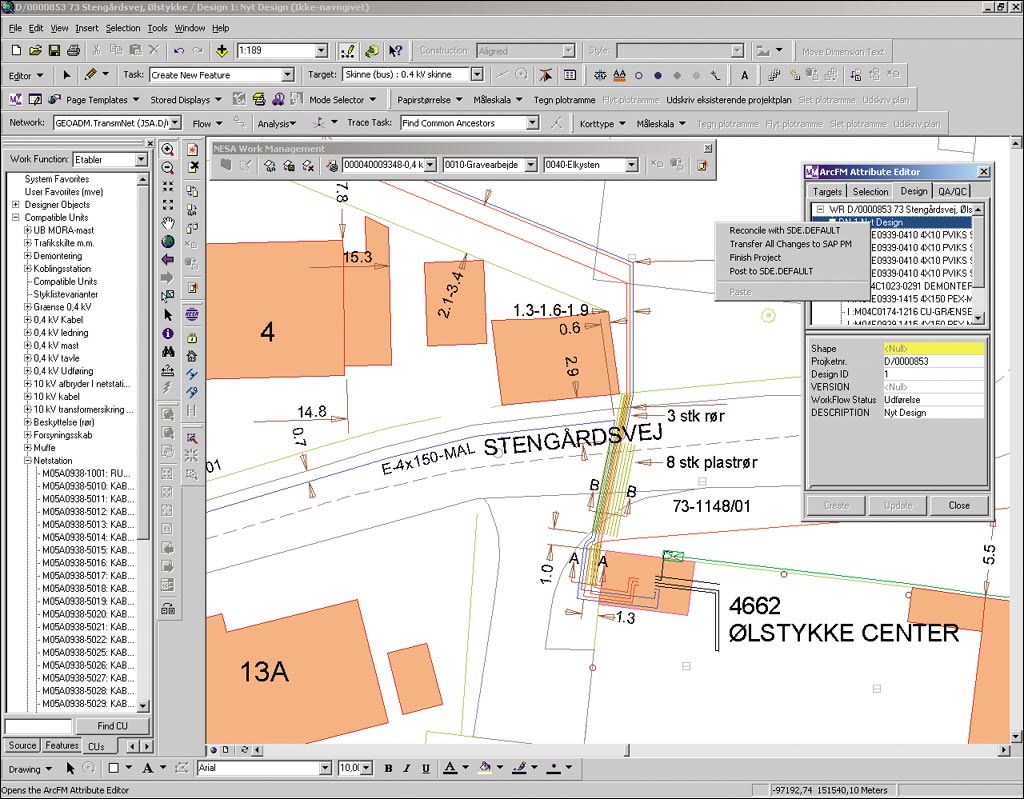Open the Find binoculars tool
The image size is (1024, 799).
click(168, 351)
